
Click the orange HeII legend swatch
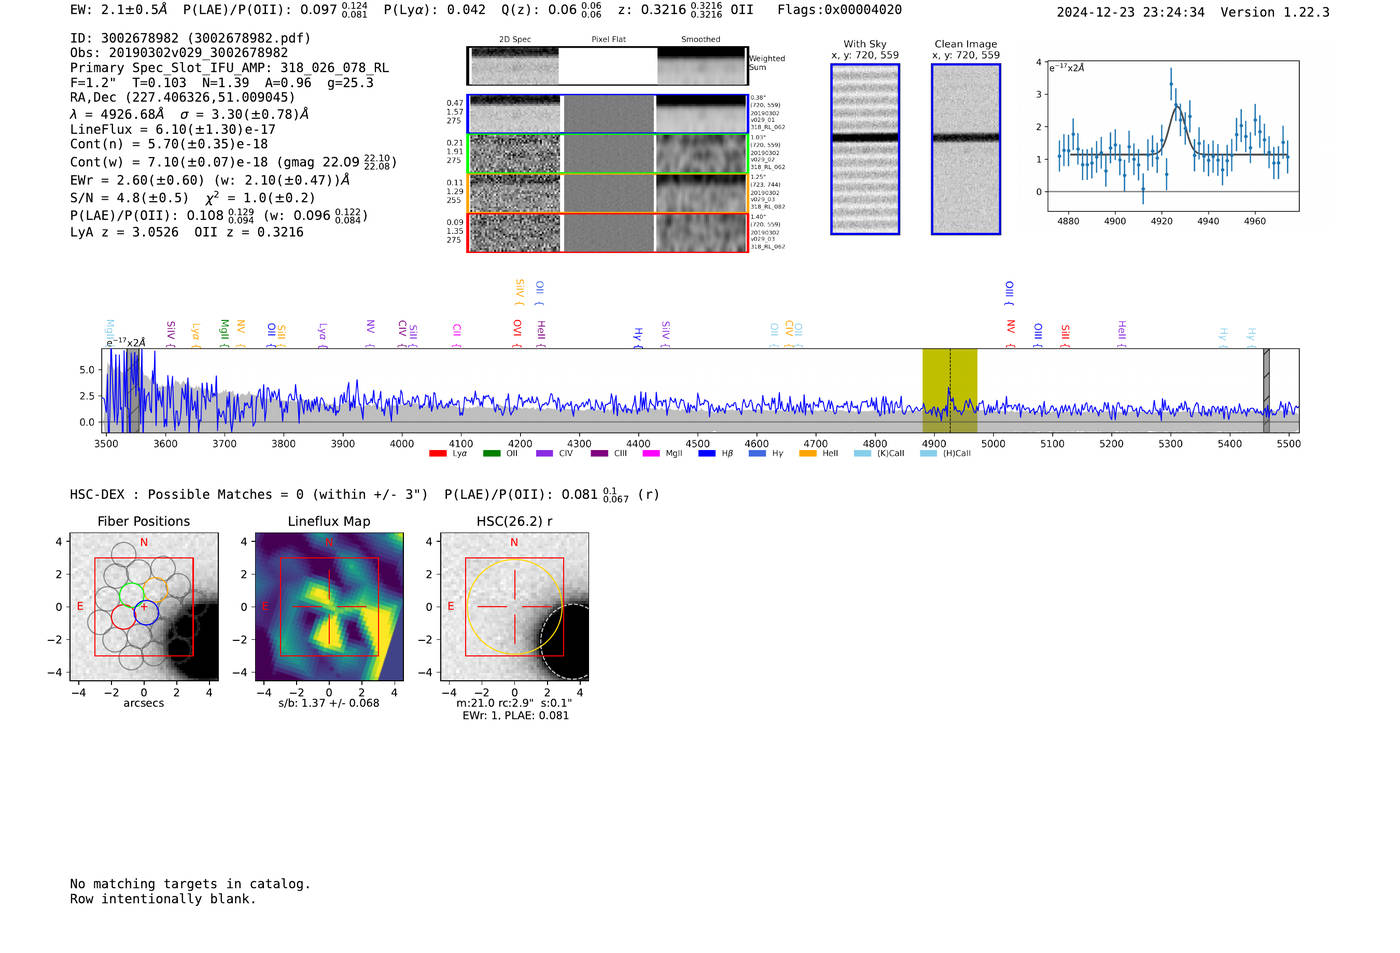[808, 454]
